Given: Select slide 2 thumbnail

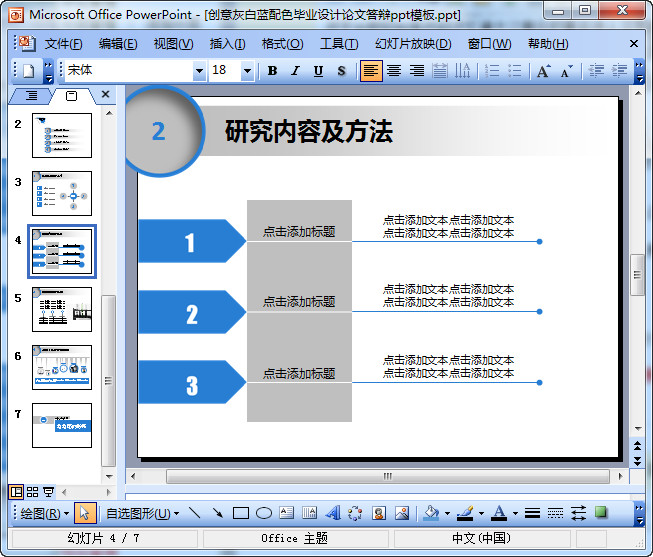Looking at the screenshot, I should 62,135.
